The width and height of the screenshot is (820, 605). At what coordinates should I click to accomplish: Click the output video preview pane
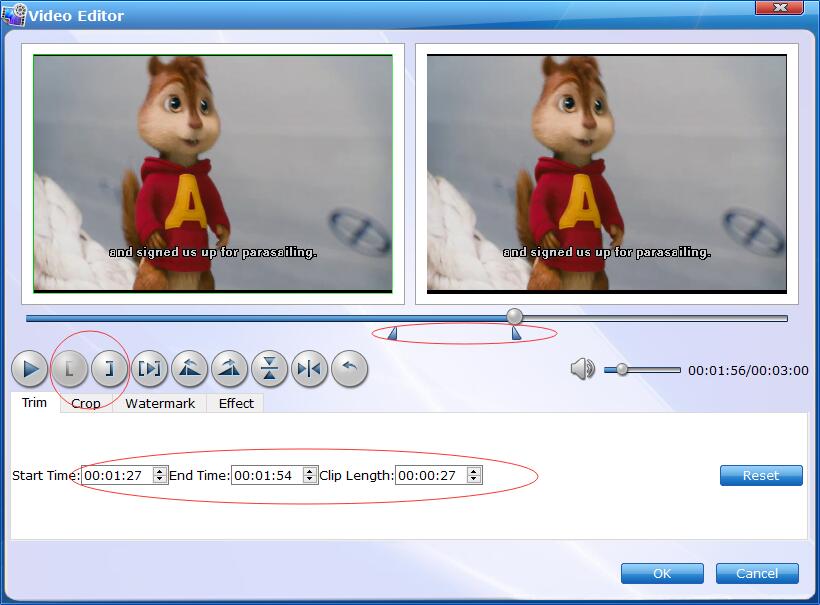click(x=607, y=174)
